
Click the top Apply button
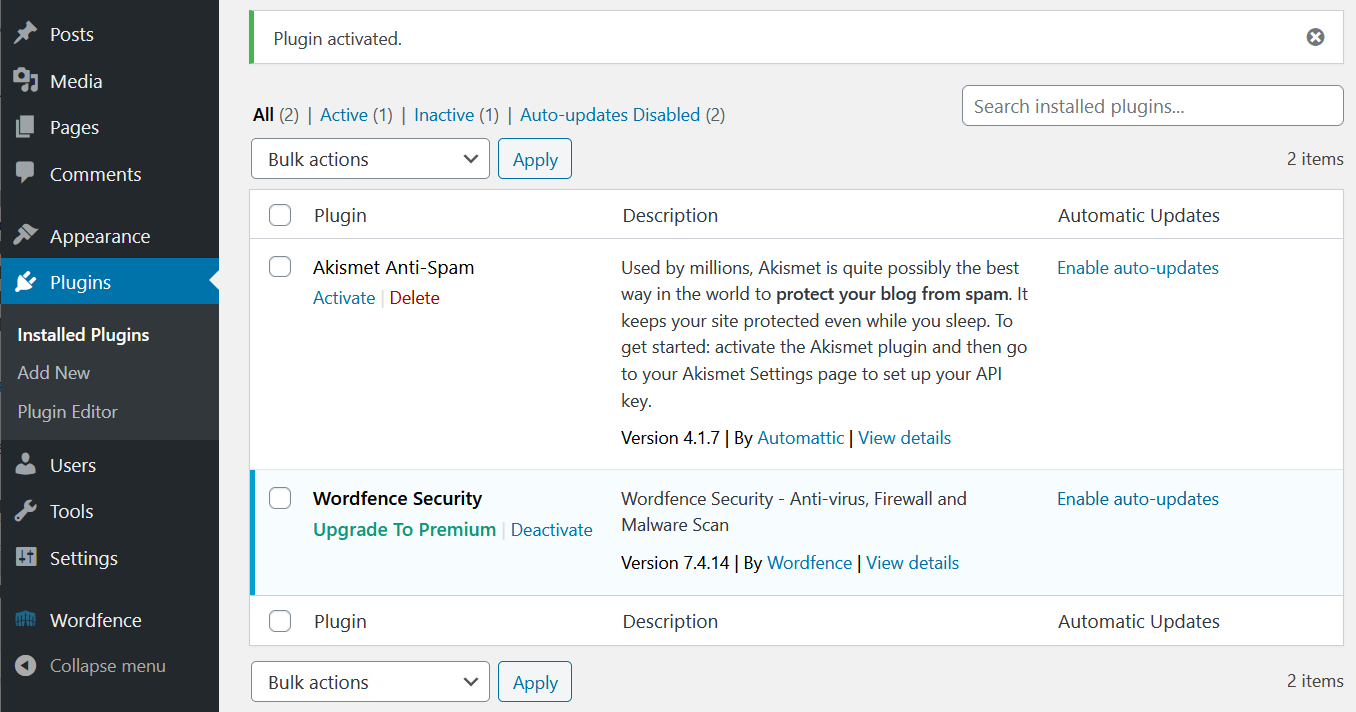click(535, 159)
